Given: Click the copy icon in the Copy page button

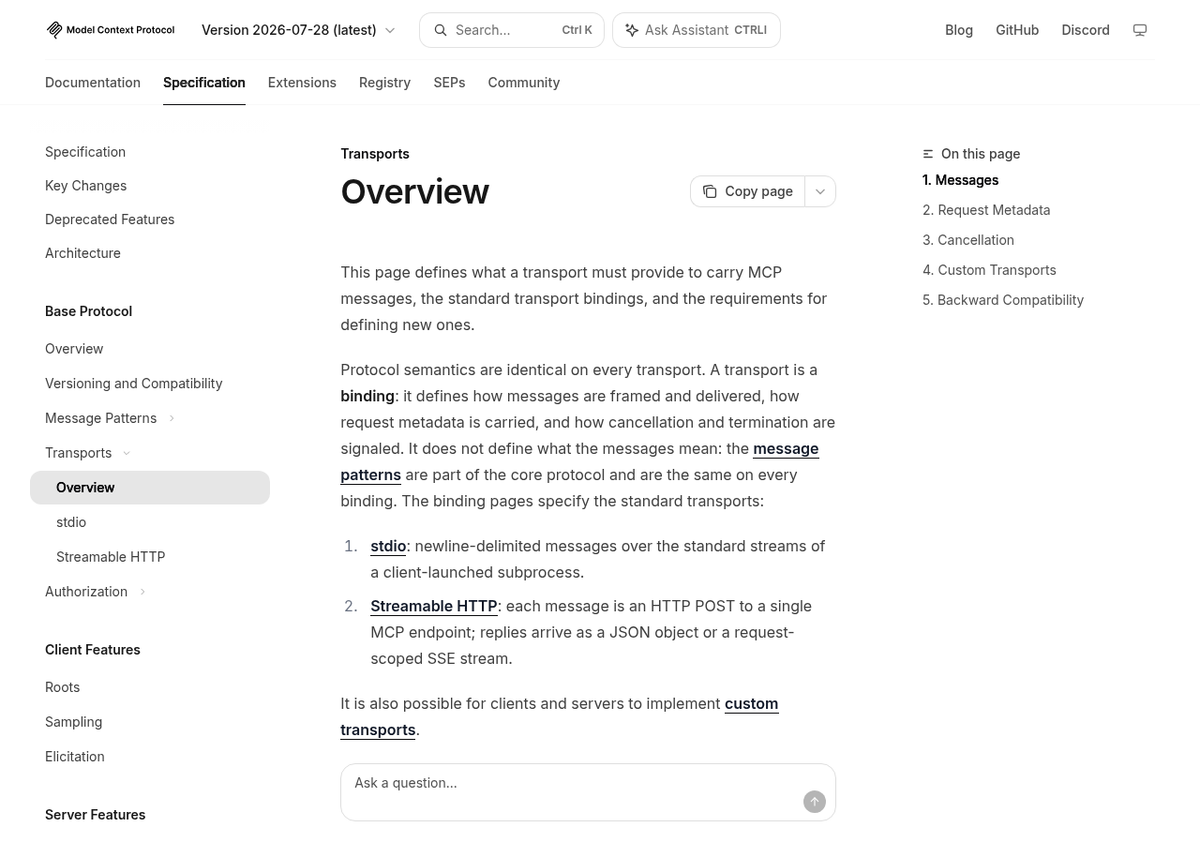Looking at the screenshot, I should pos(709,191).
